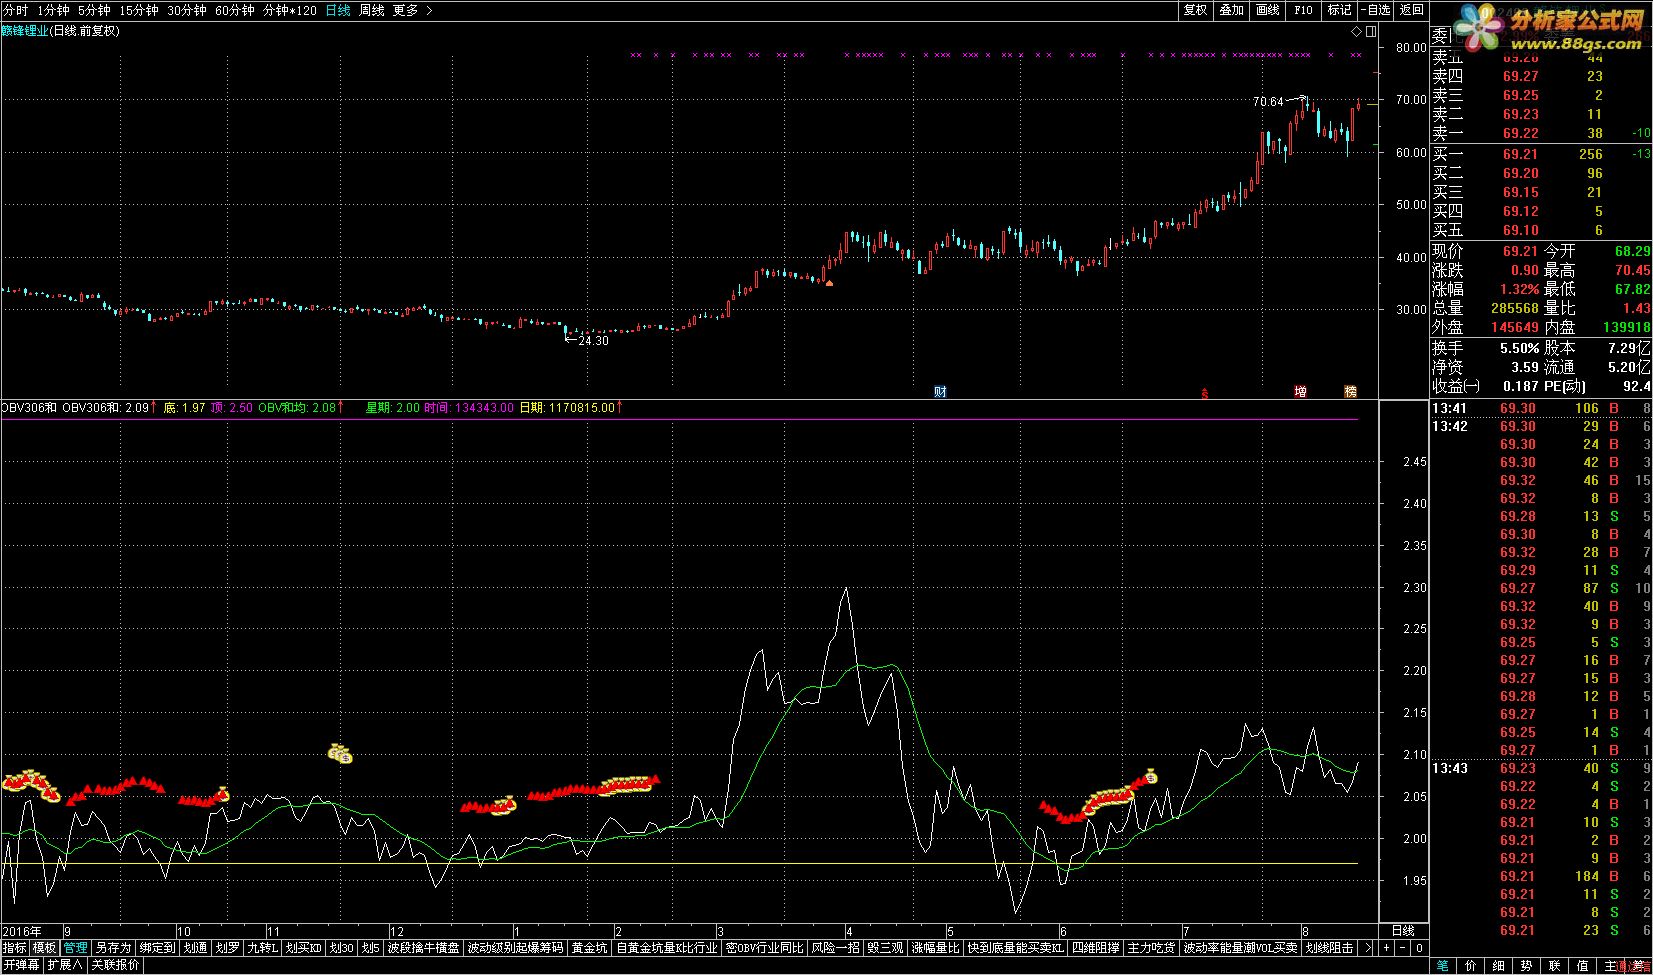Apply the 自黄金坑量K比行业 indicator
The width and height of the screenshot is (1653, 975).
[x=666, y=948]
